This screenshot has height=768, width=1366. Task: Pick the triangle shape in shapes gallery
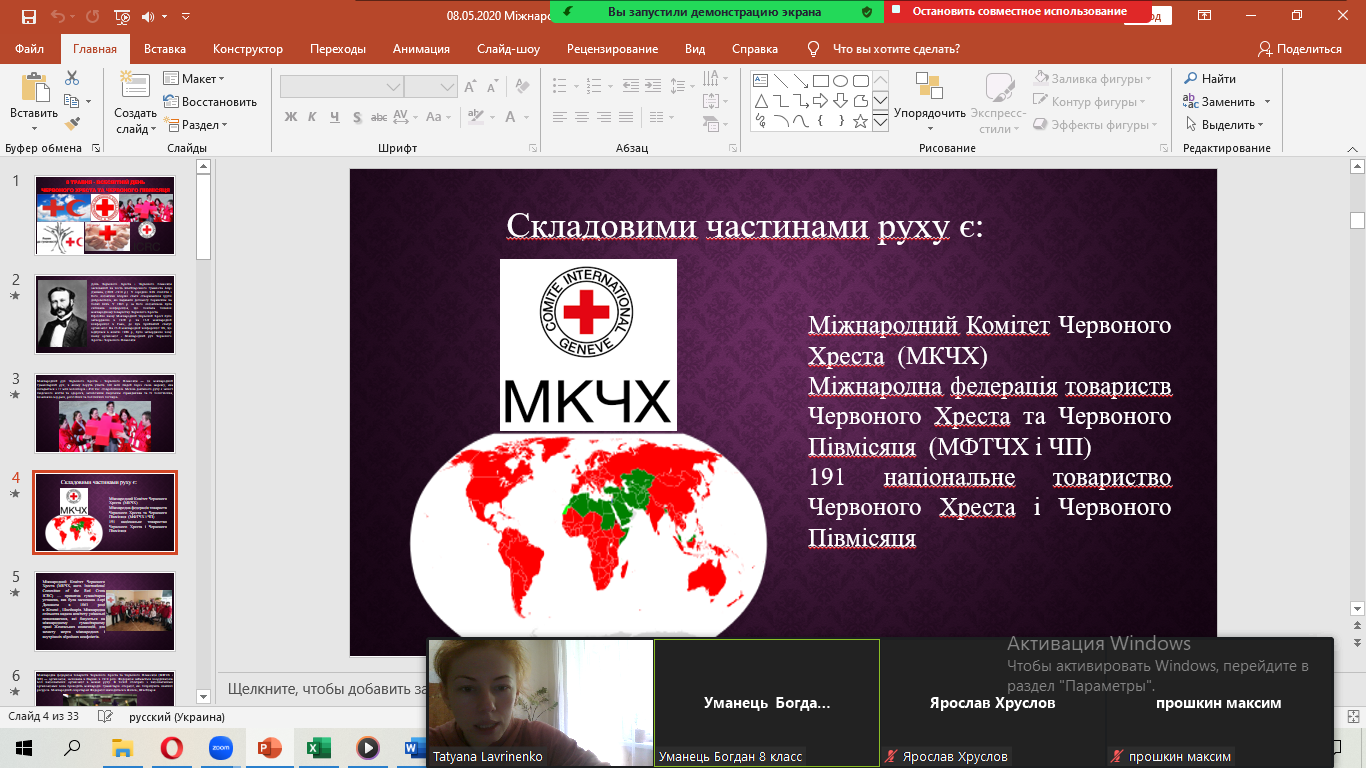(760, 101)
